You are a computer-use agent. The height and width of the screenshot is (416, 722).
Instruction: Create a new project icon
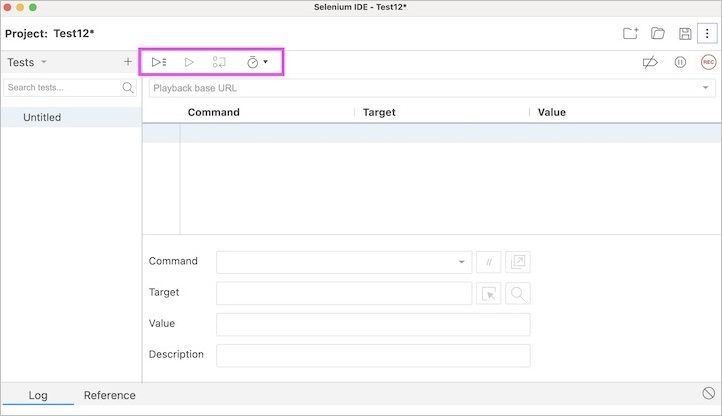(630, 33)
